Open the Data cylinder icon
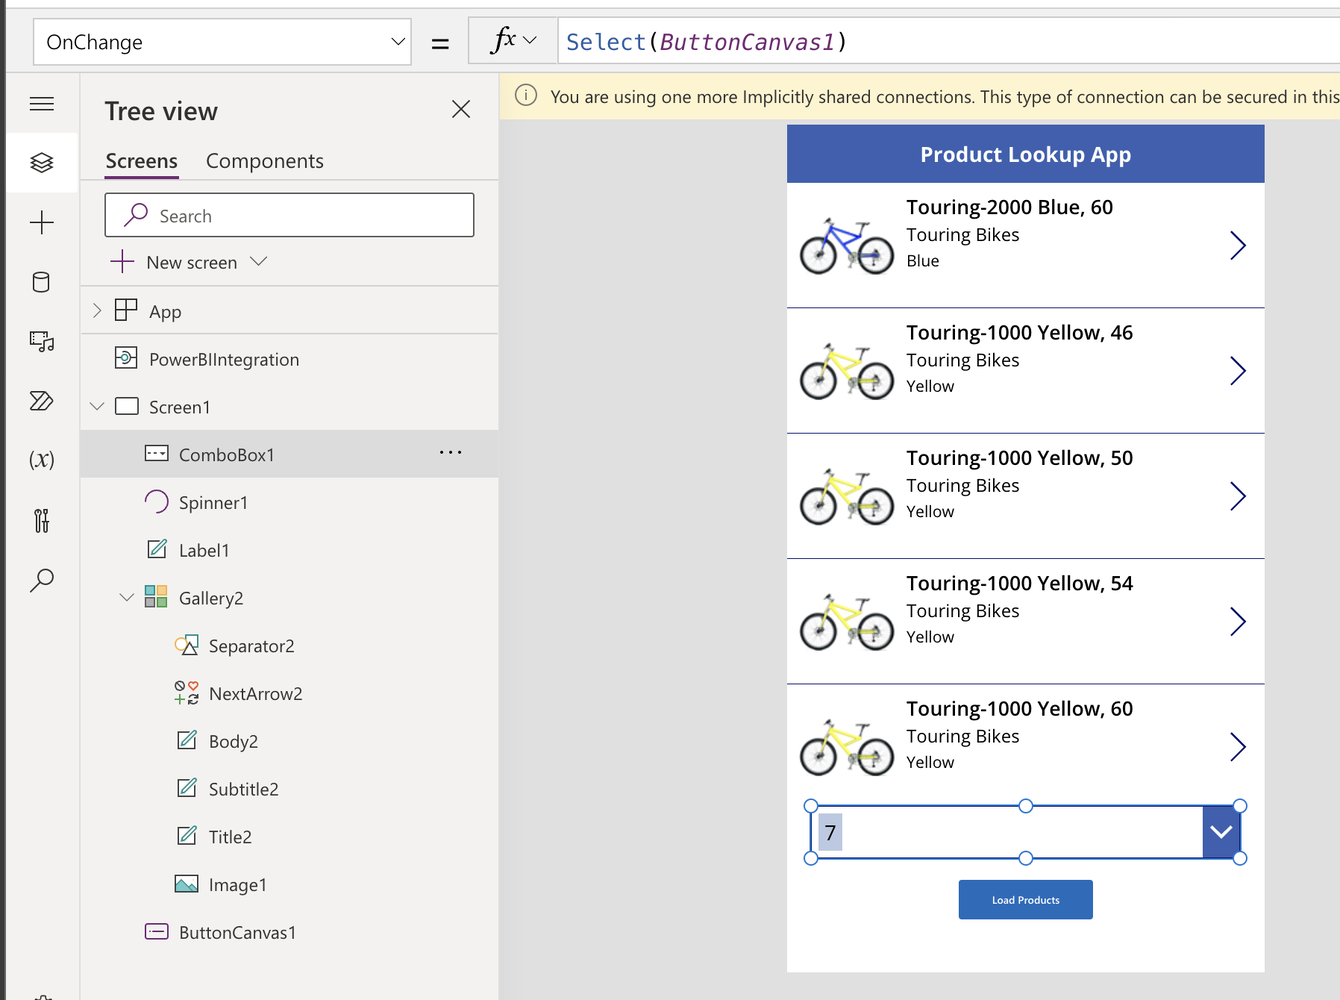This screenshot has height=1000, width=1340. [x=42, y=282]
